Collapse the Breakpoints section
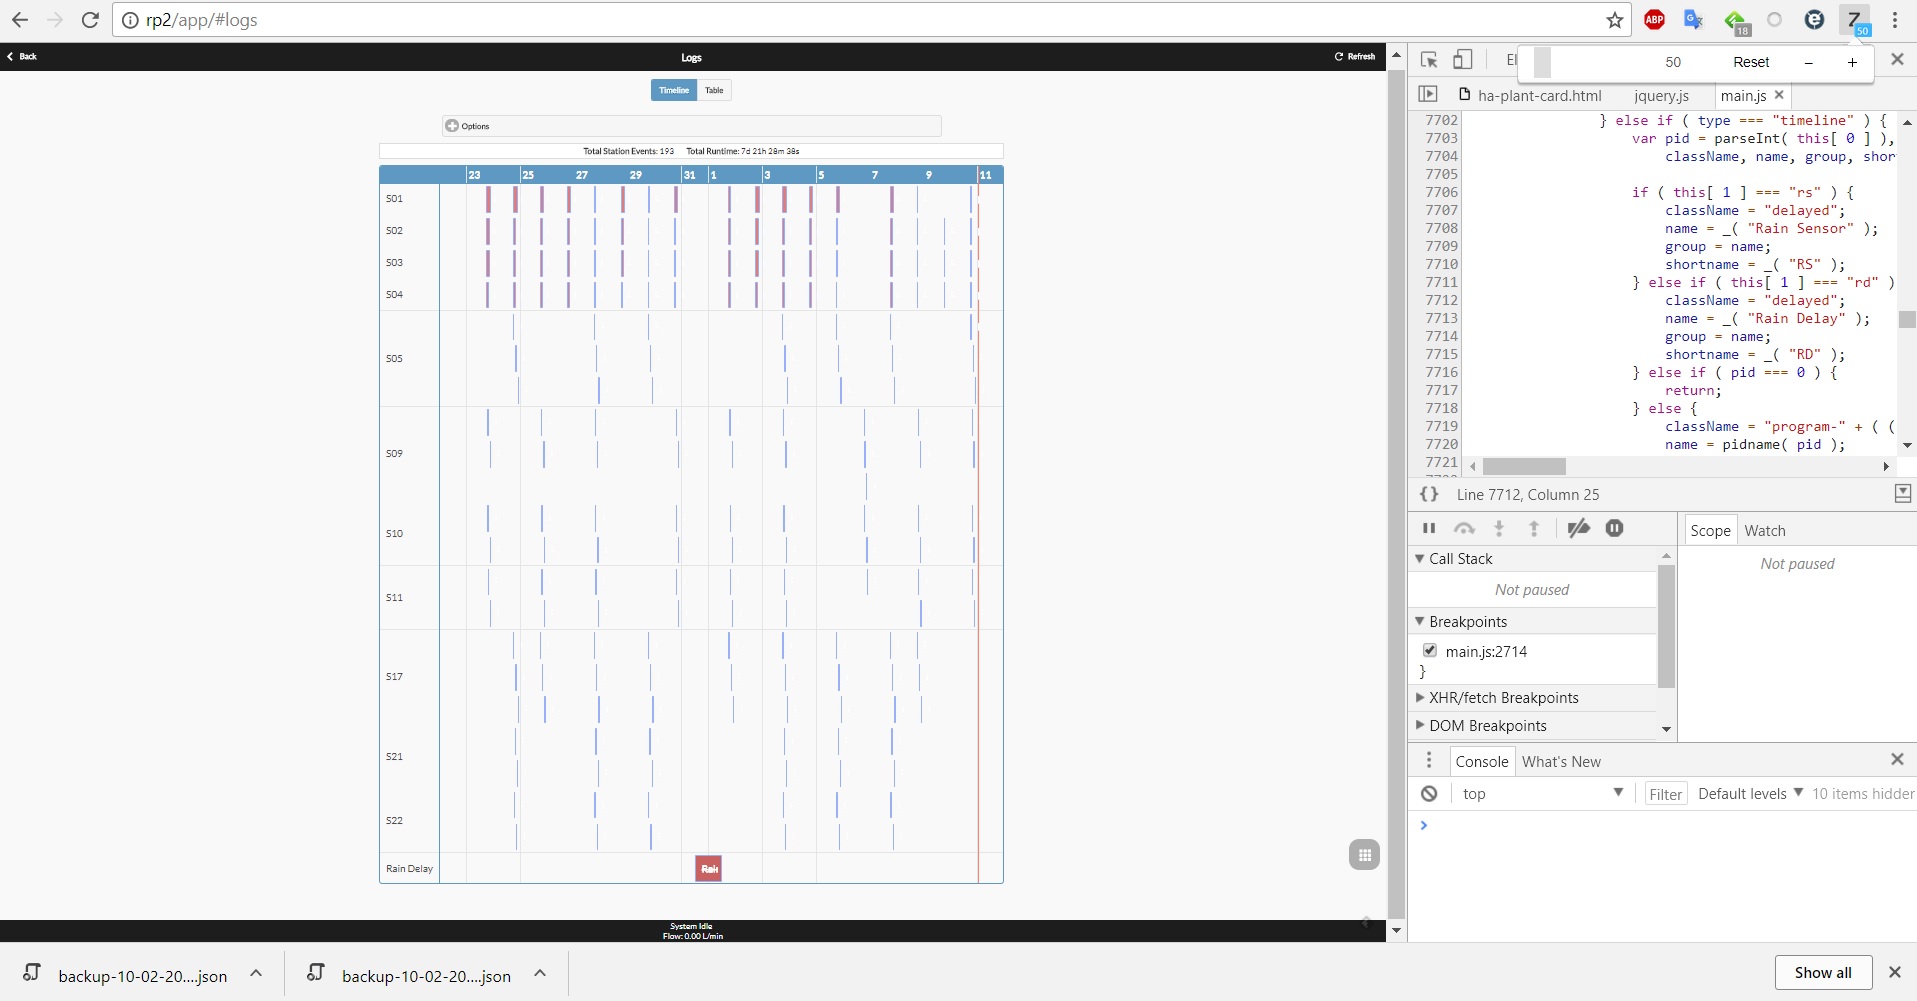This screenshot has height=1001, width=1917. tap(1419, 621)
